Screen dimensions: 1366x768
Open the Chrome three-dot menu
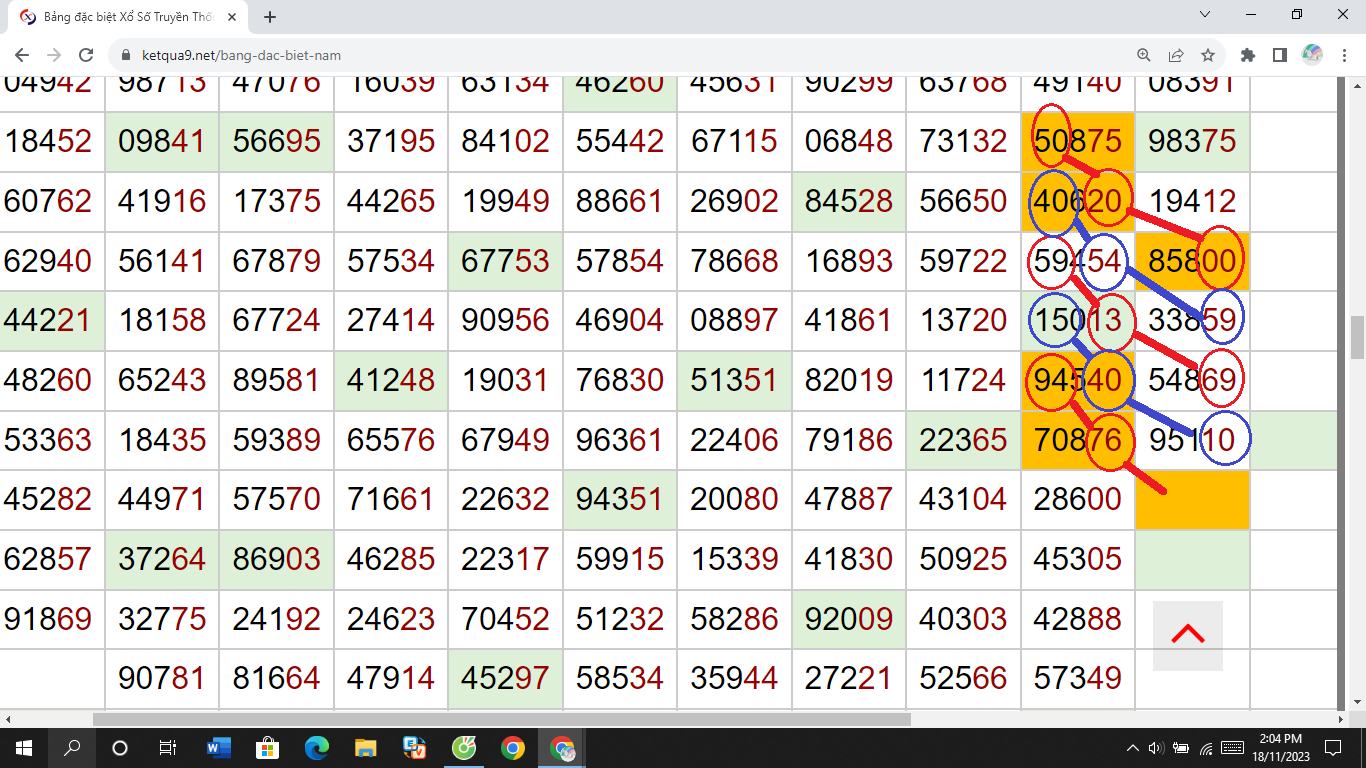(1343, 55)
